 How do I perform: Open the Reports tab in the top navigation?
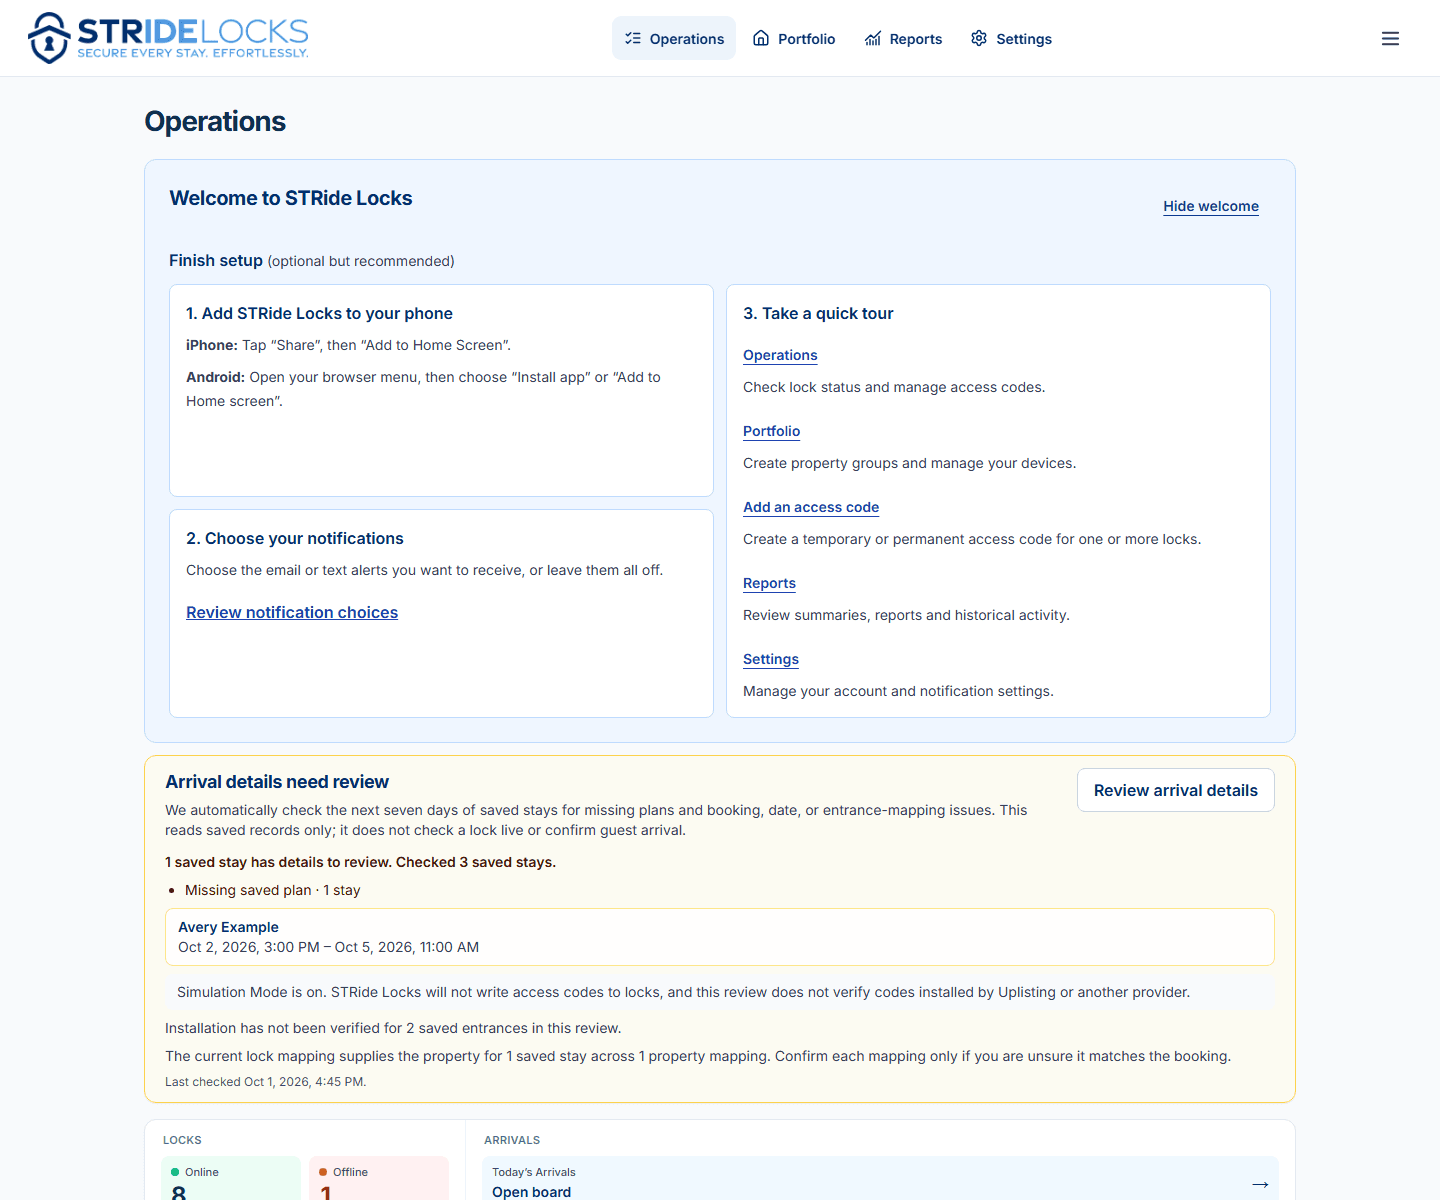(x=903, y=38)
